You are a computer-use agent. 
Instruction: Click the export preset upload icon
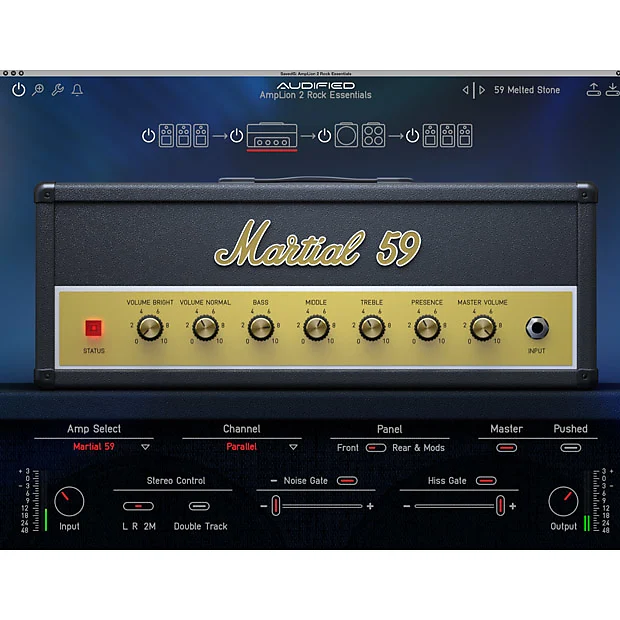[x=592, y=90]
